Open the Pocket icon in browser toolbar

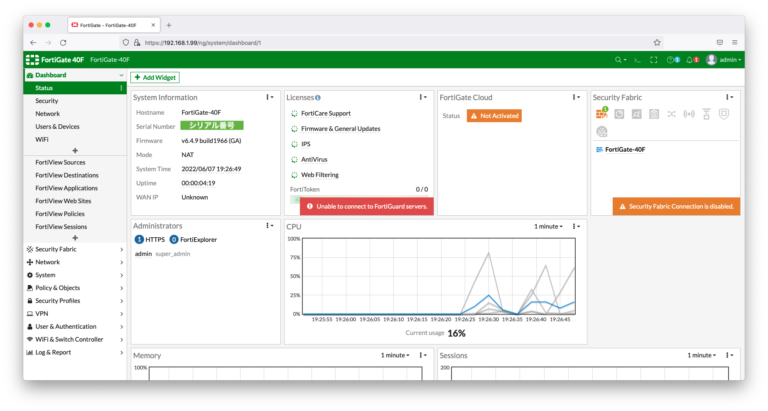720,43
